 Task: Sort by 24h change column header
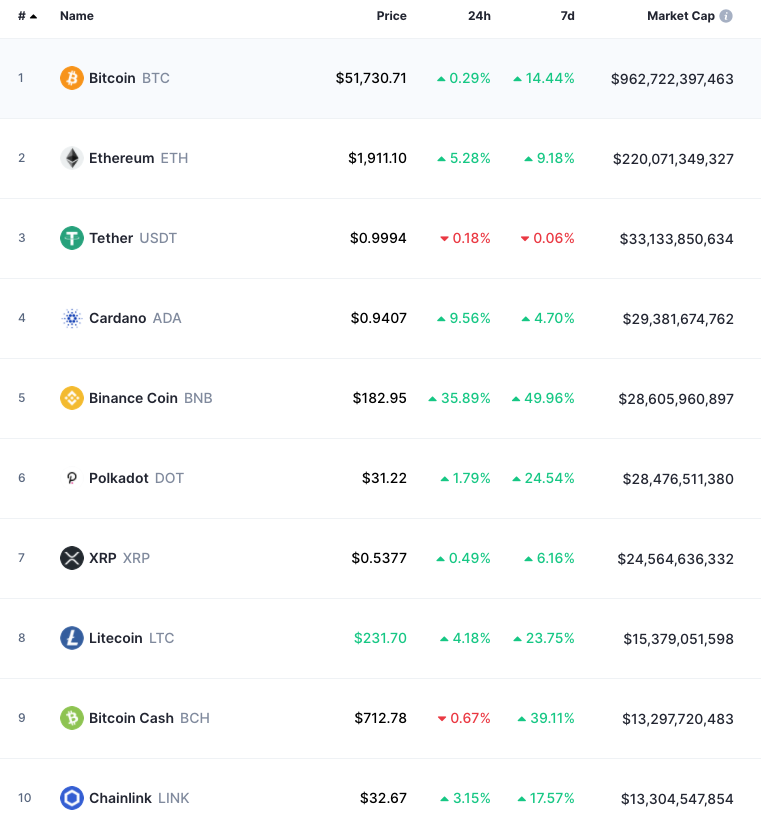[x=479, y=16]
